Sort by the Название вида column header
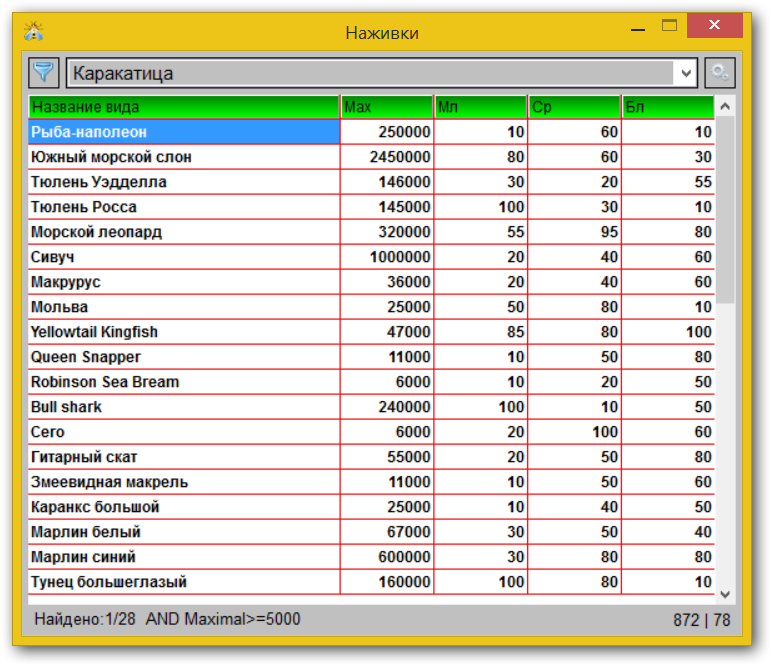Image resolution: width=772 pixels, height=666 pixels. click(184, 107)
